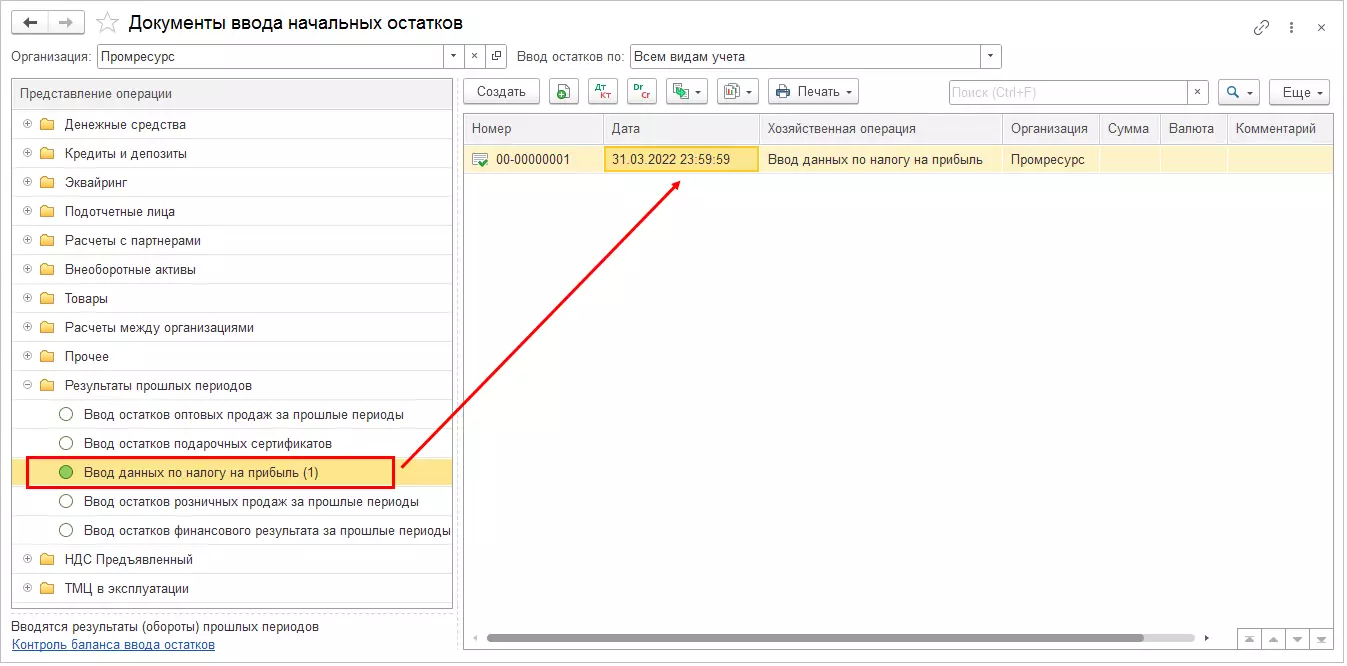Open the Организация dropdown list
Image resolution: width=1347 pixels, height=666 pixels.
click(x=454, y=57)
